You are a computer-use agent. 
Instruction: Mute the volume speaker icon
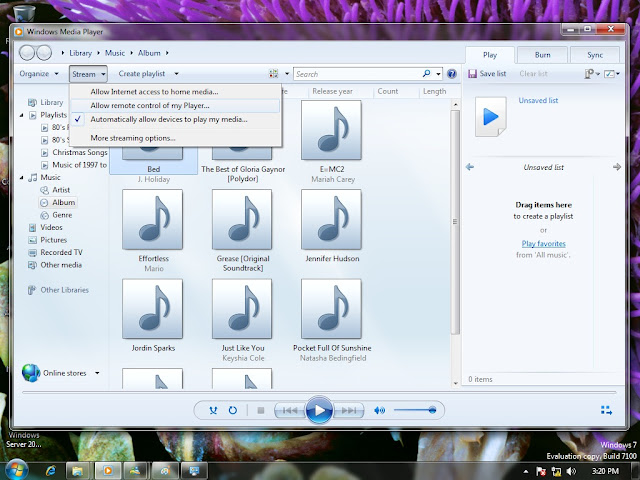[x=380, y=410]
